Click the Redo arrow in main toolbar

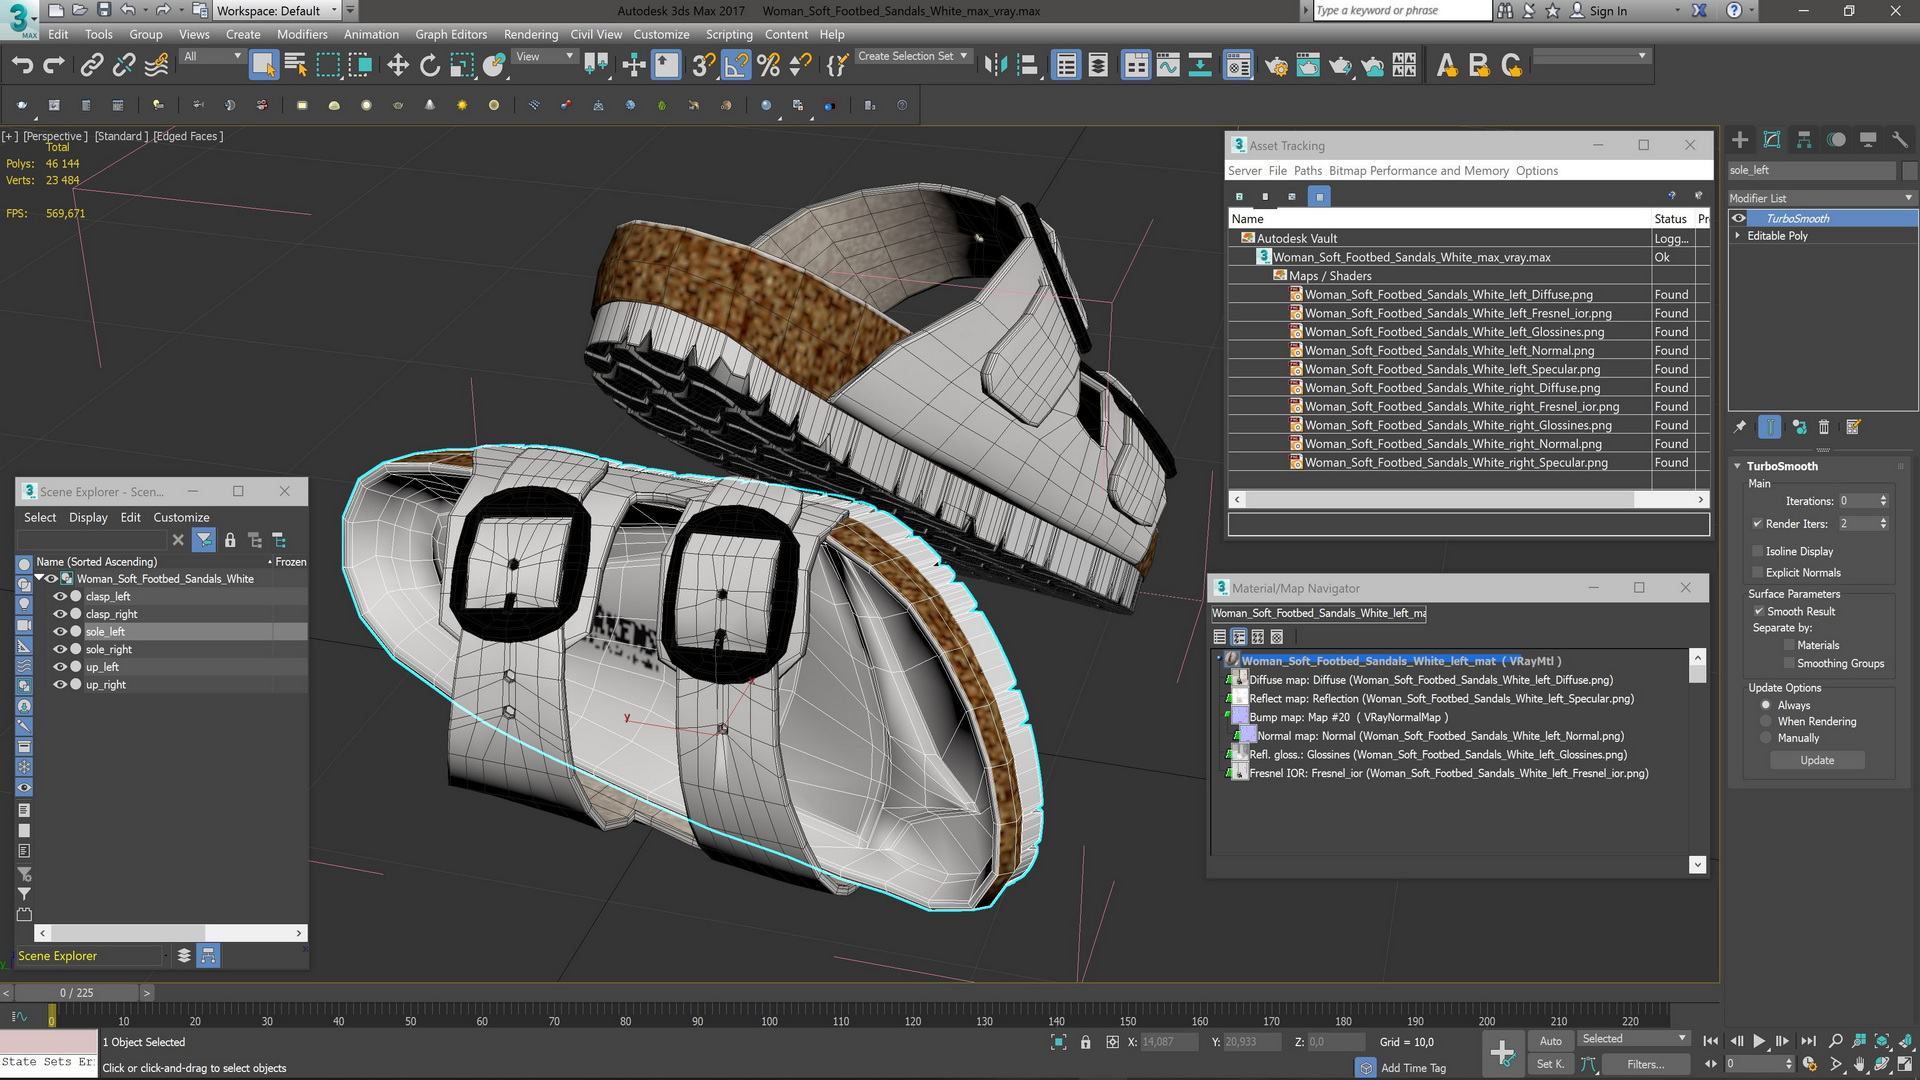54,66
